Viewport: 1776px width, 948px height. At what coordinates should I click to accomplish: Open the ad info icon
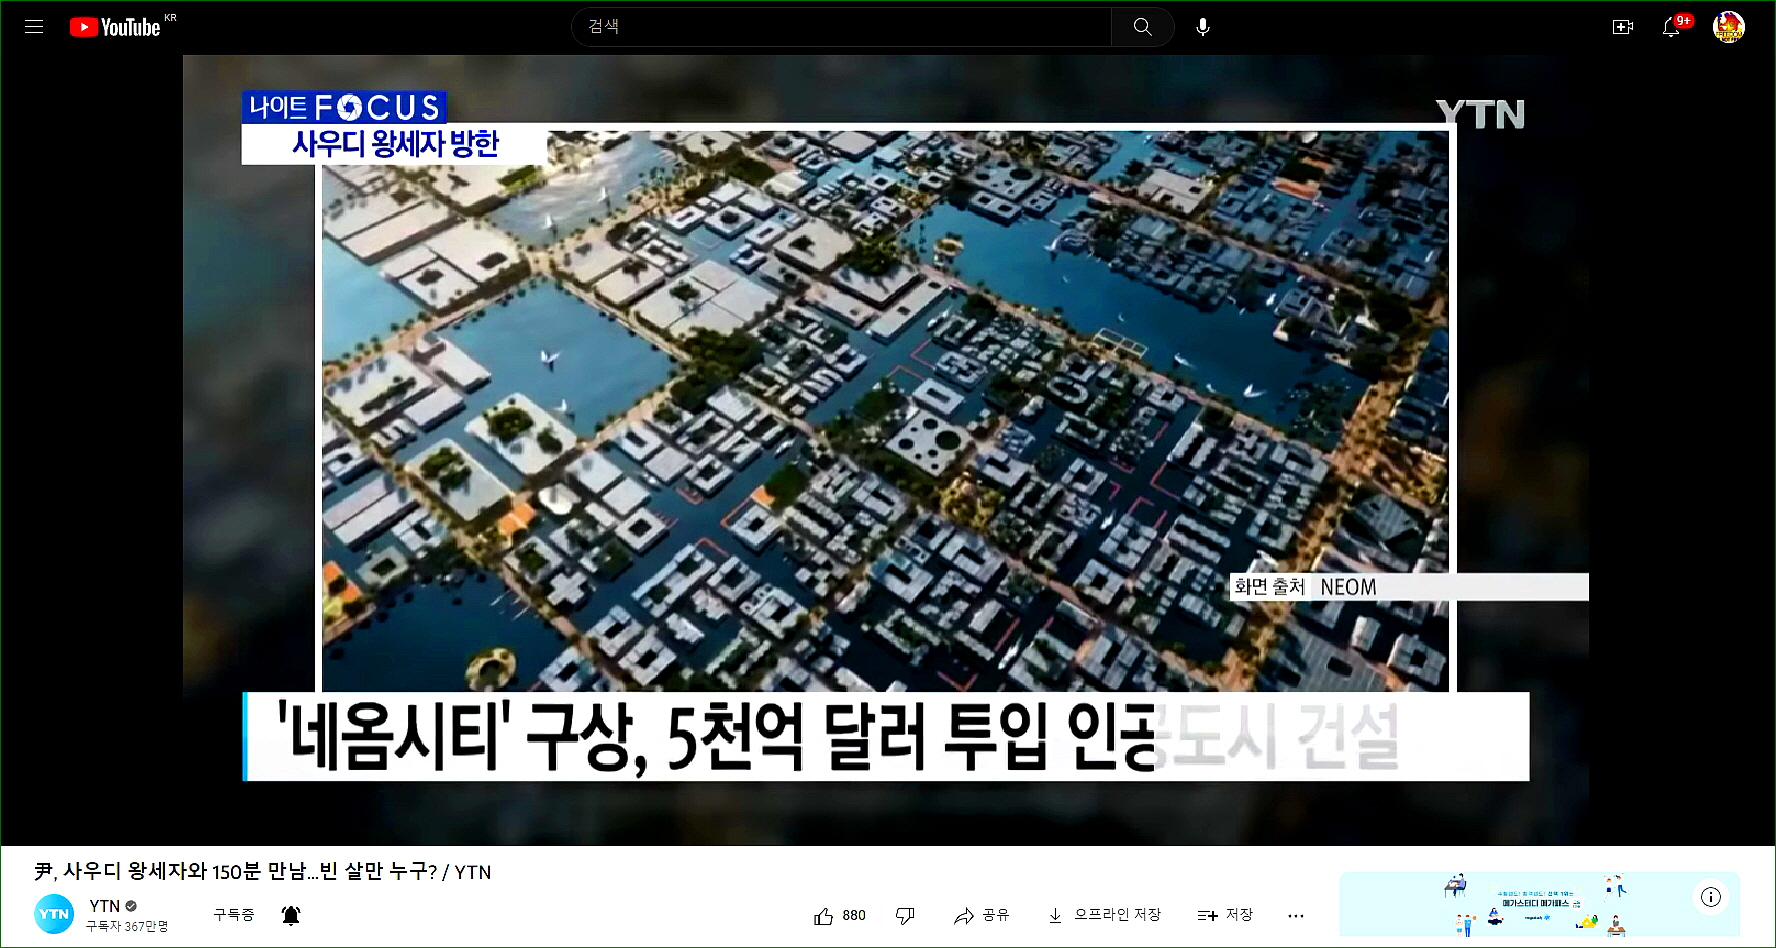[x=1711, y=897]
